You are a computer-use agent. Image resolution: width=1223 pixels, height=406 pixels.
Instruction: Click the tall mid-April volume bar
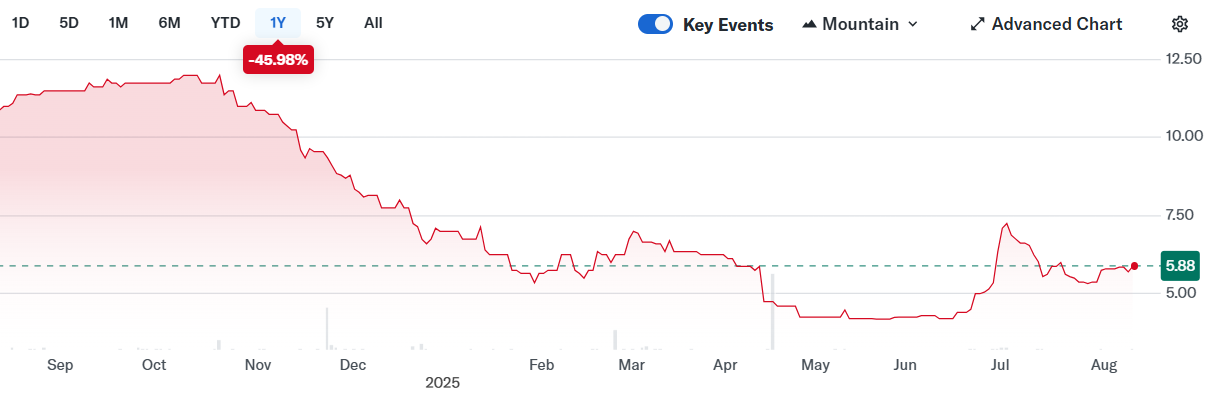tap(772, 320)
